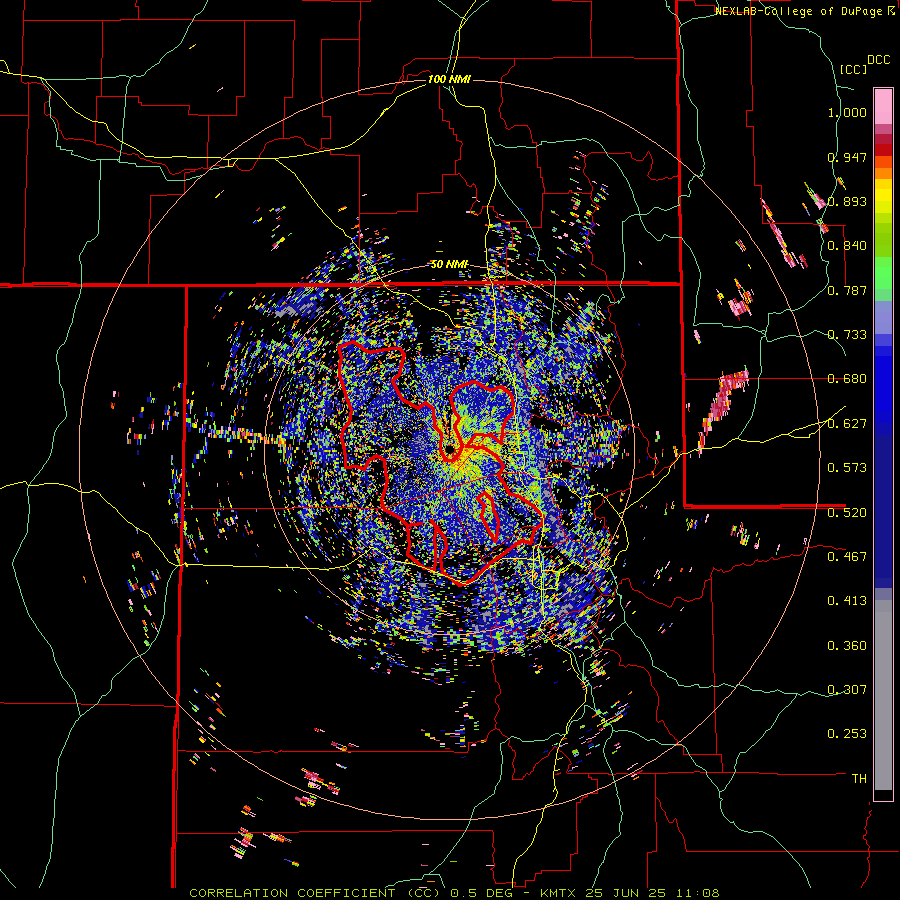900x900 pixels.
Task: Click the TH threshold label
Action: click(x=859, y=779)
